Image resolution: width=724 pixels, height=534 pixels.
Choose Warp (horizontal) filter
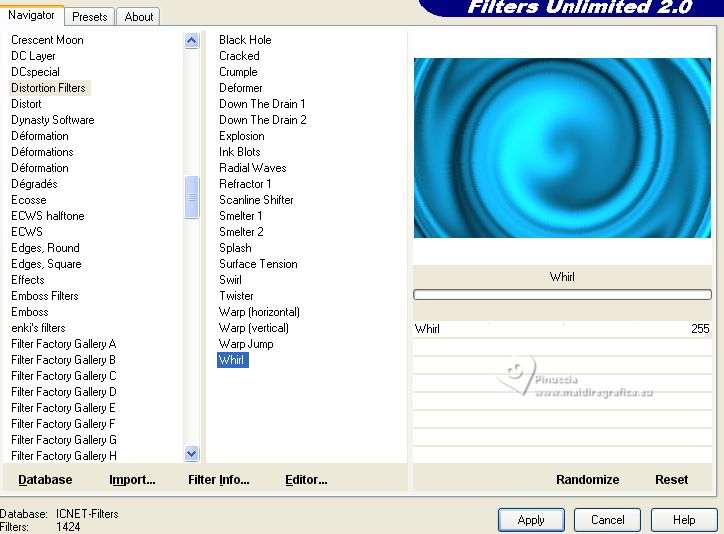click(259, 312)
